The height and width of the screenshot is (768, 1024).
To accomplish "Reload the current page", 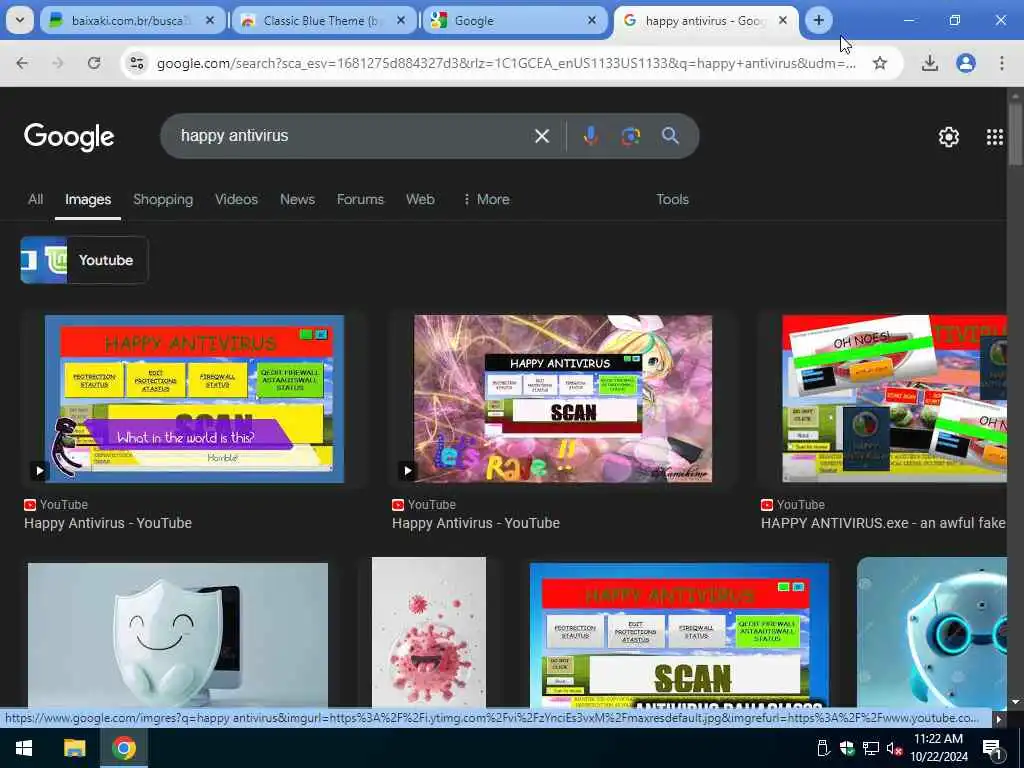I will click(x=94, y=63).
